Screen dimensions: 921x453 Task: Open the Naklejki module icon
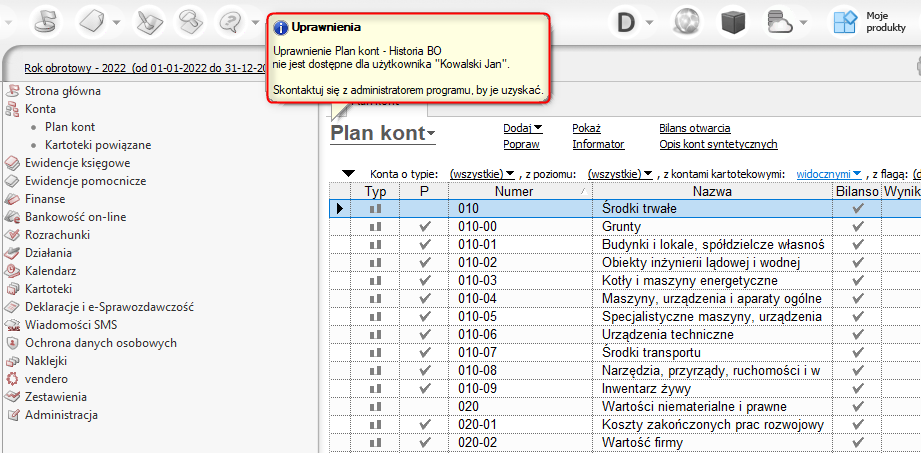(11, 361)
